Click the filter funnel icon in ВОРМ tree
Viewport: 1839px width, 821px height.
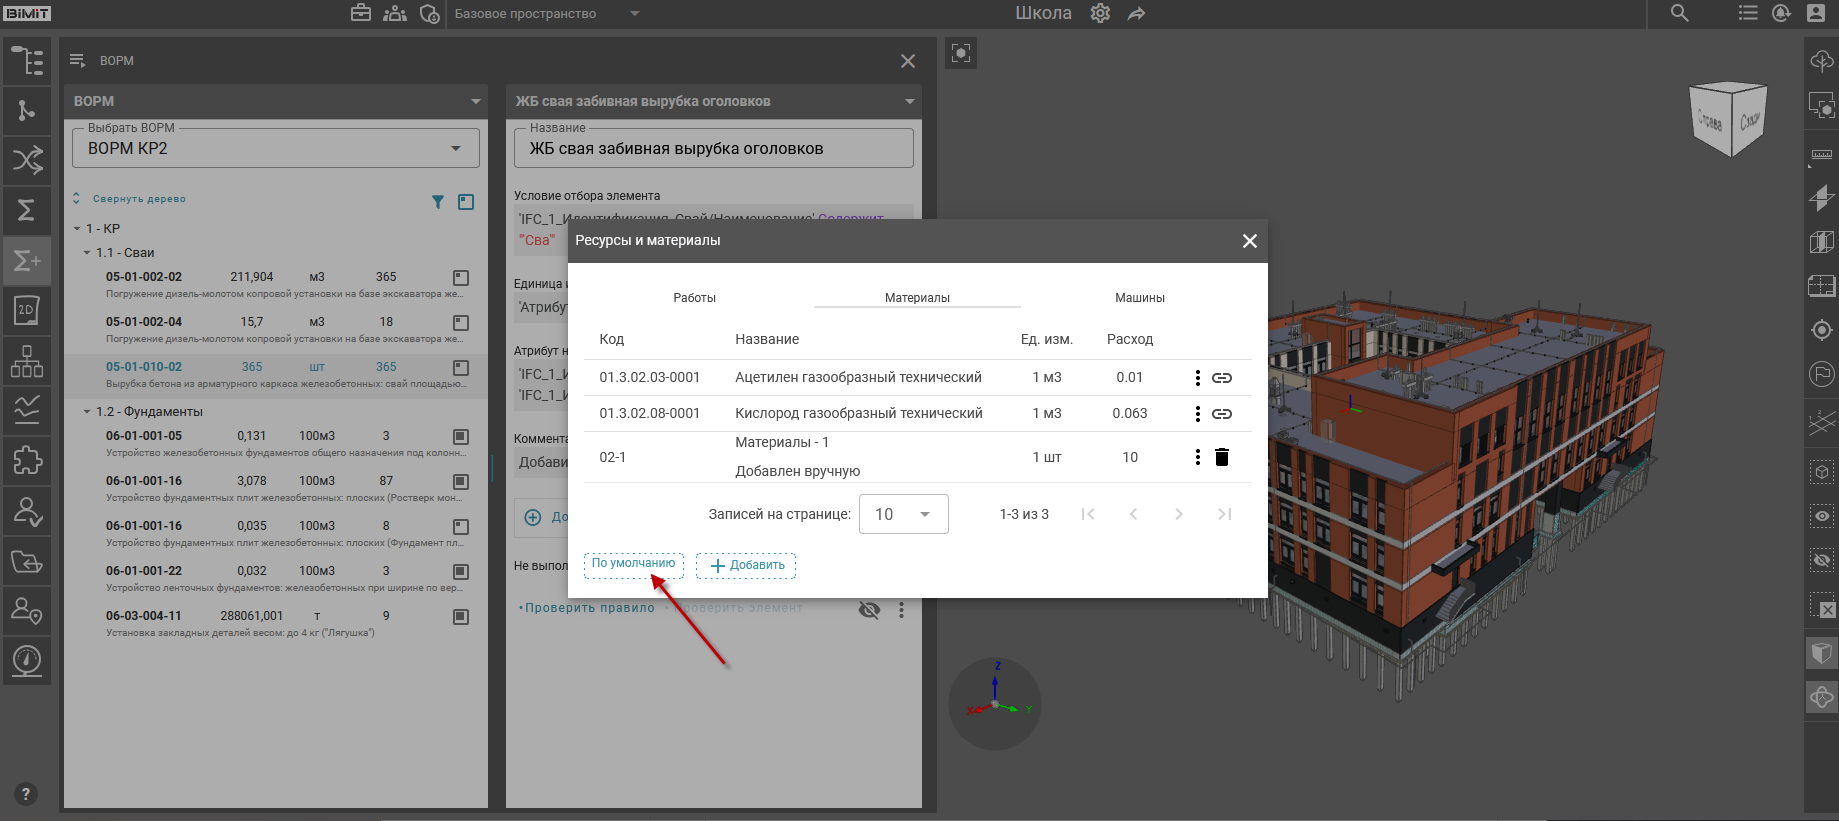pyautogui.click(x=437, y=202)
